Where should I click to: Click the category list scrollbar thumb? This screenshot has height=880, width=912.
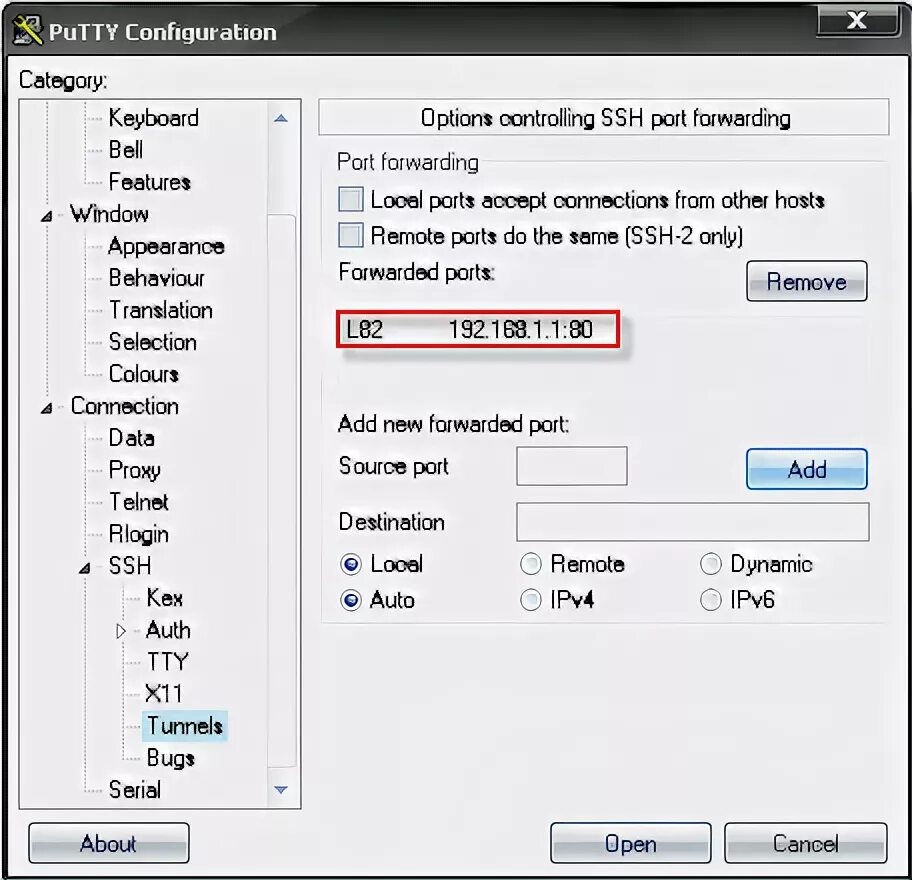[282, 491]
